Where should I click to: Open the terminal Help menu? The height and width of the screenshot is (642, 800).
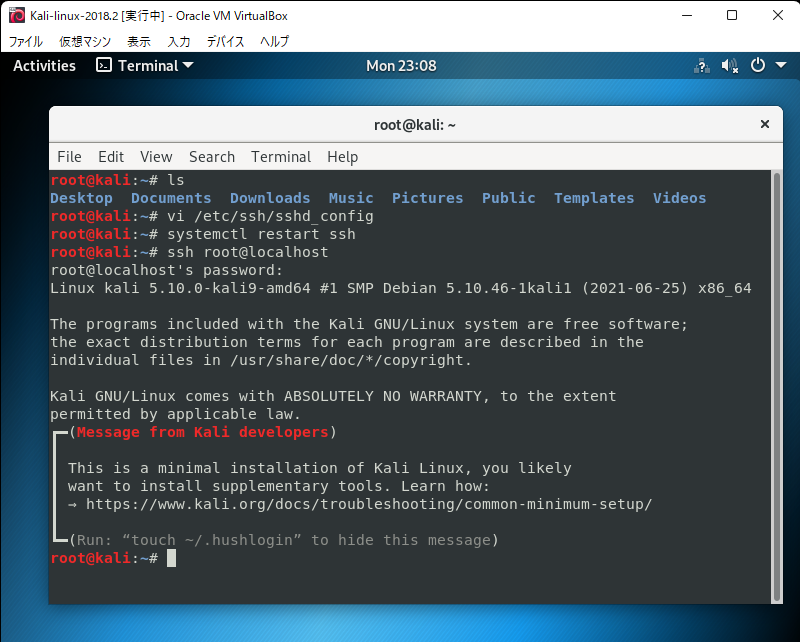tap(342, 157)
